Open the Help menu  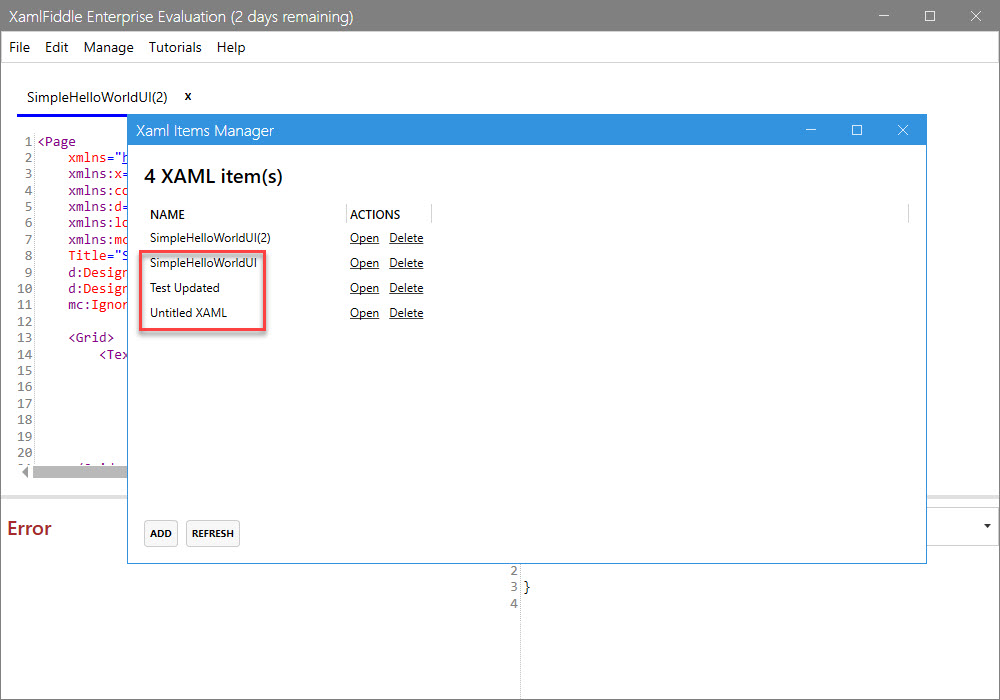(x=231, y=47)
